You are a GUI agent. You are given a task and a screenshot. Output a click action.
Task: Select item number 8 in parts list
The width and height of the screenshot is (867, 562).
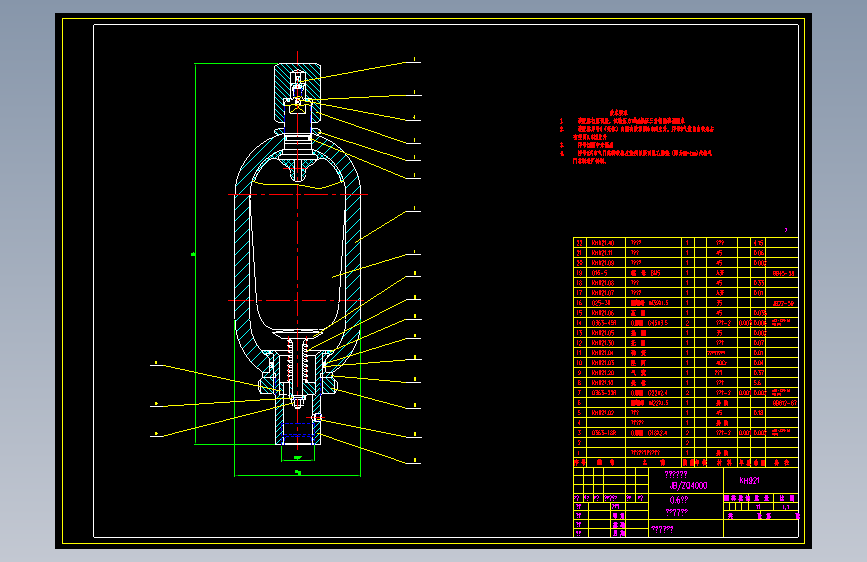(x=579, y=382)
